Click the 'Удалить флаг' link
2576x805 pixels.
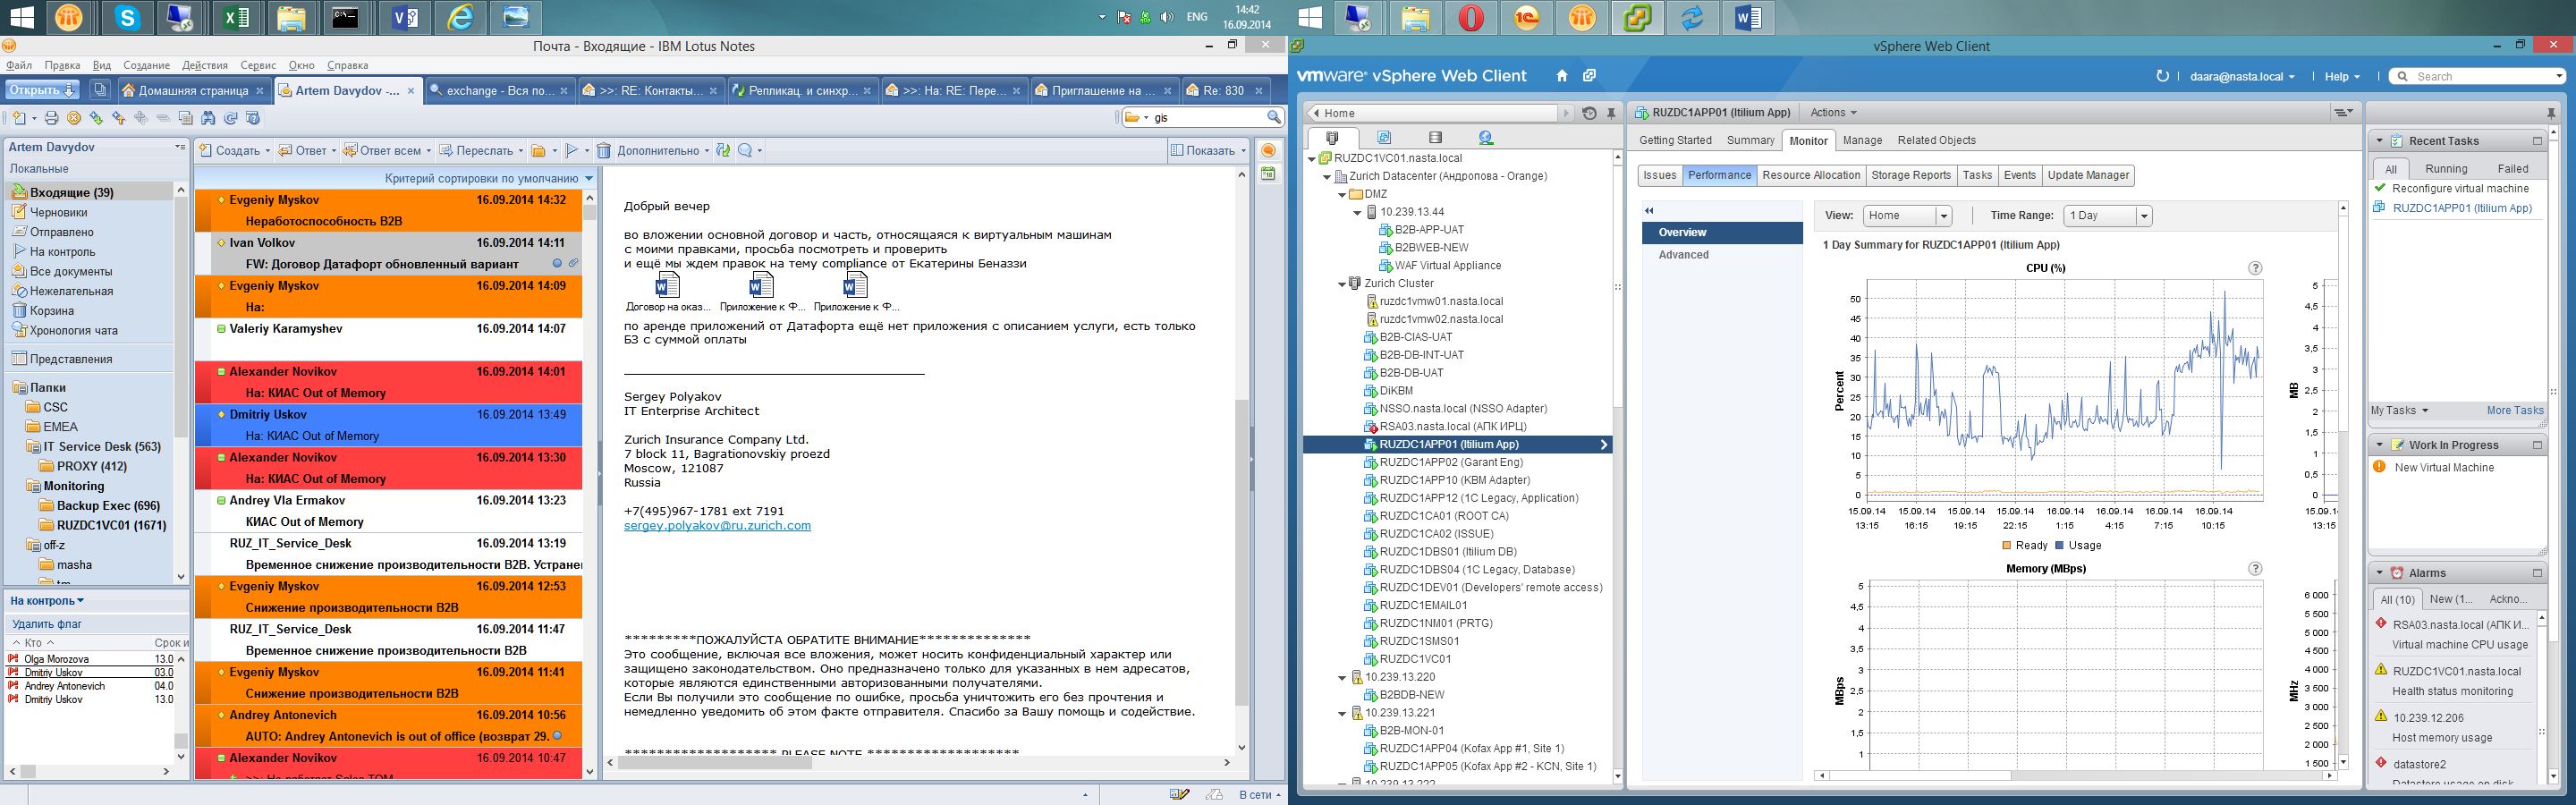(x=47, y=624)
